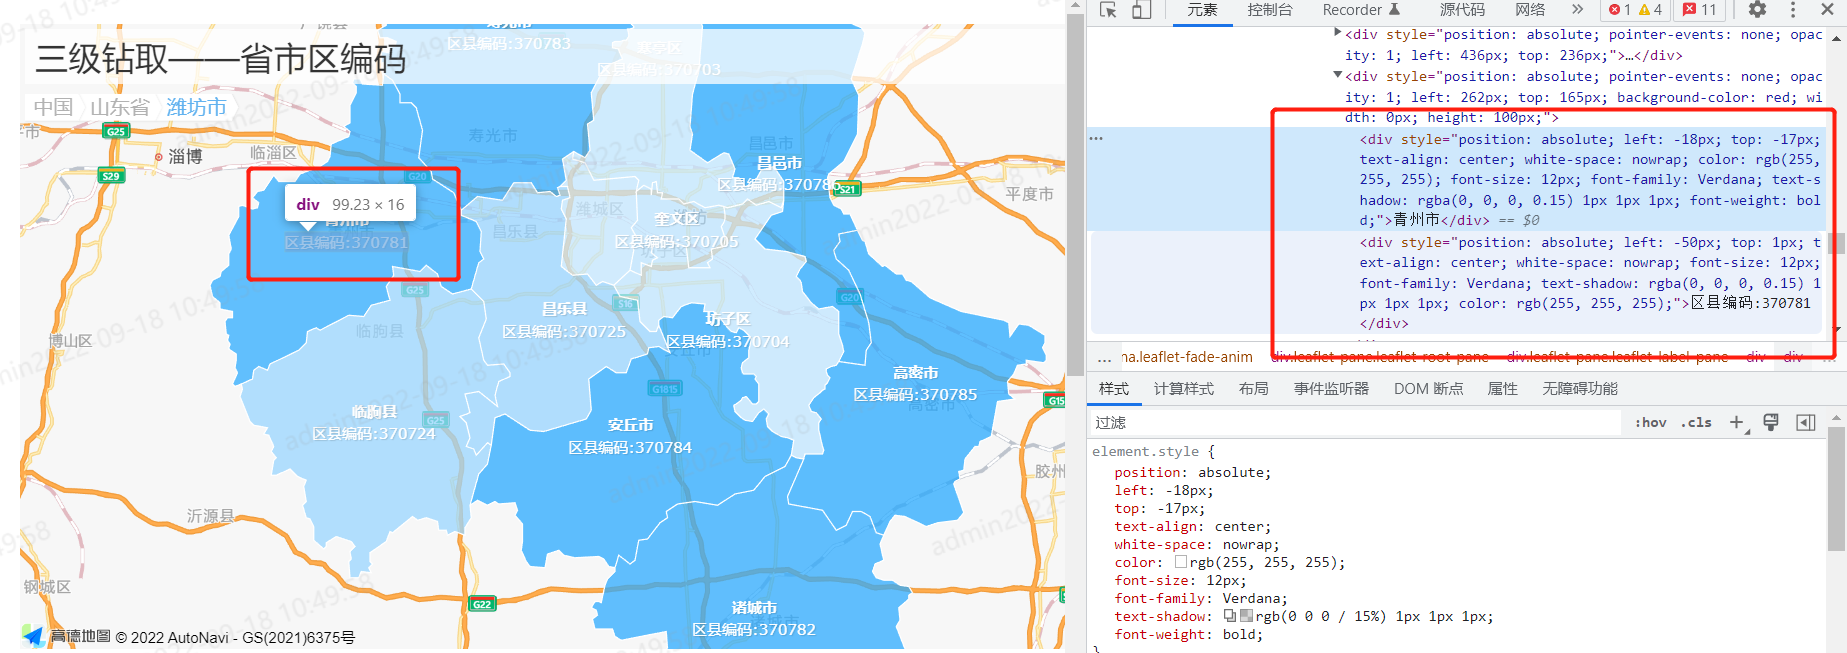
Task: Click the styles pane vertical scrollbar
Action: 1836,490
